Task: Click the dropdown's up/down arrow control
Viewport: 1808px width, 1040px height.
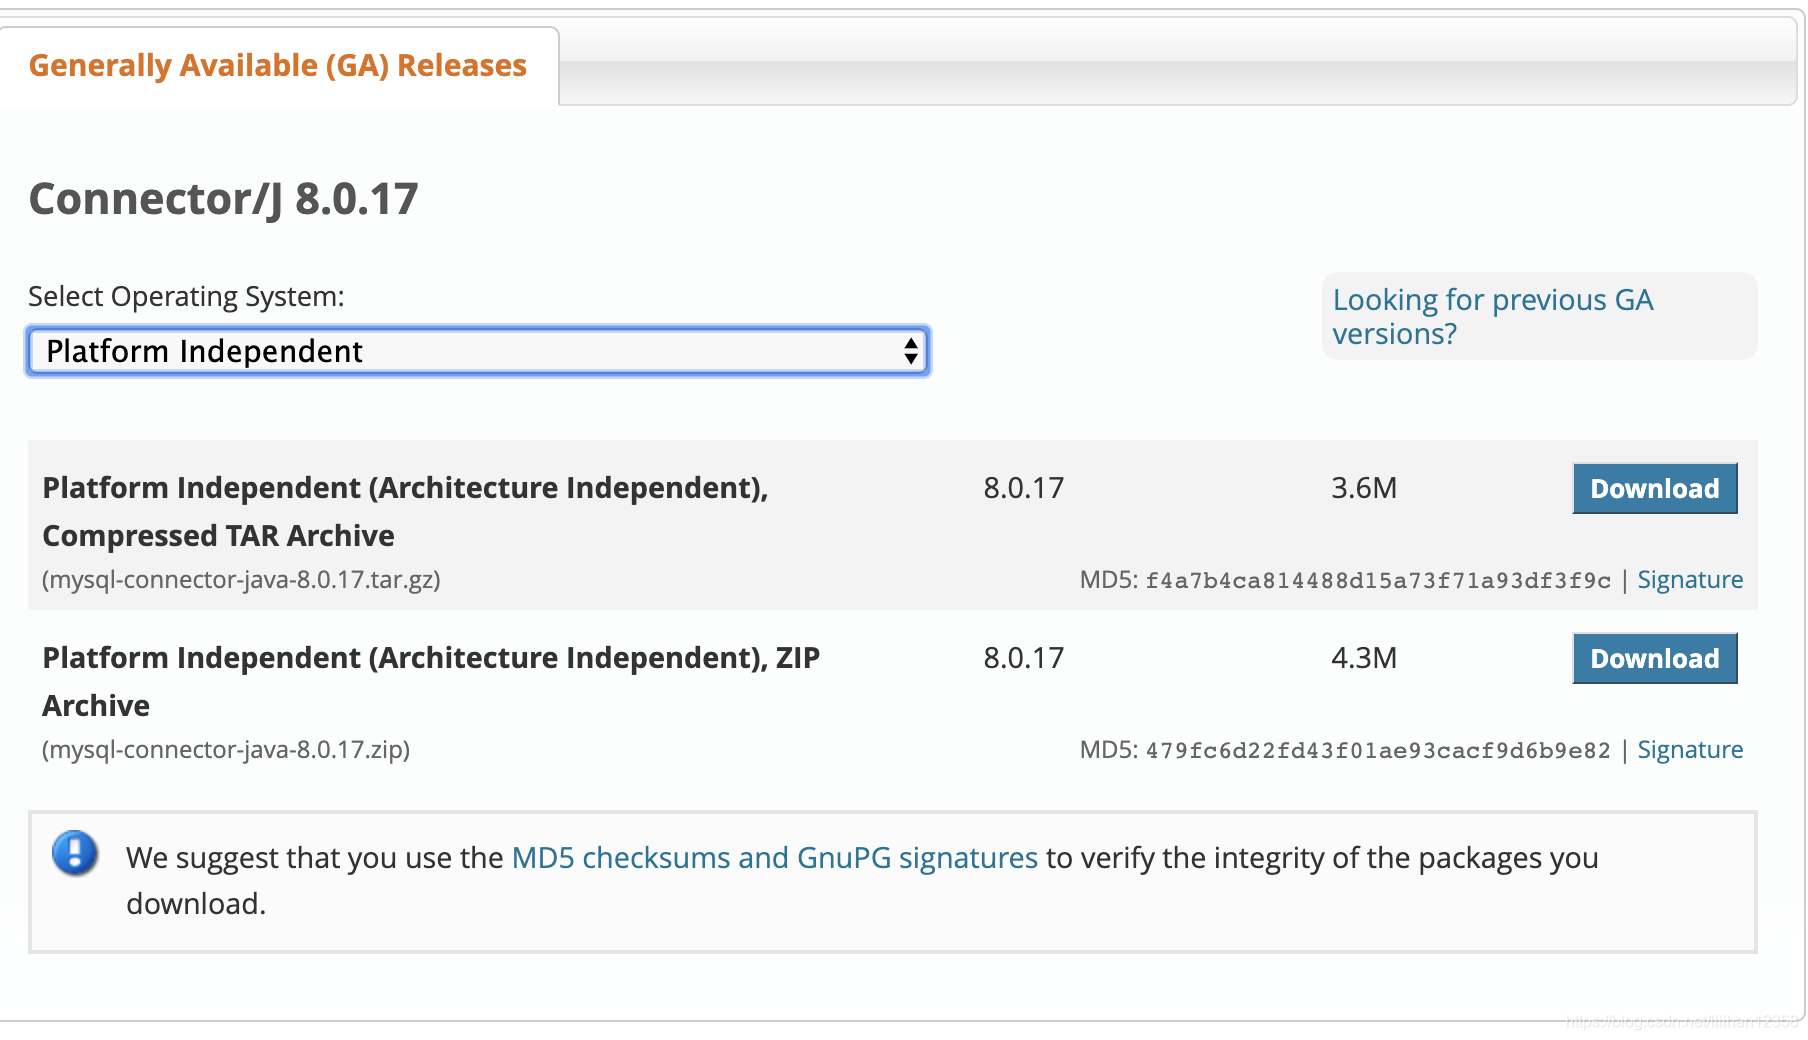Action: point(911,351)
